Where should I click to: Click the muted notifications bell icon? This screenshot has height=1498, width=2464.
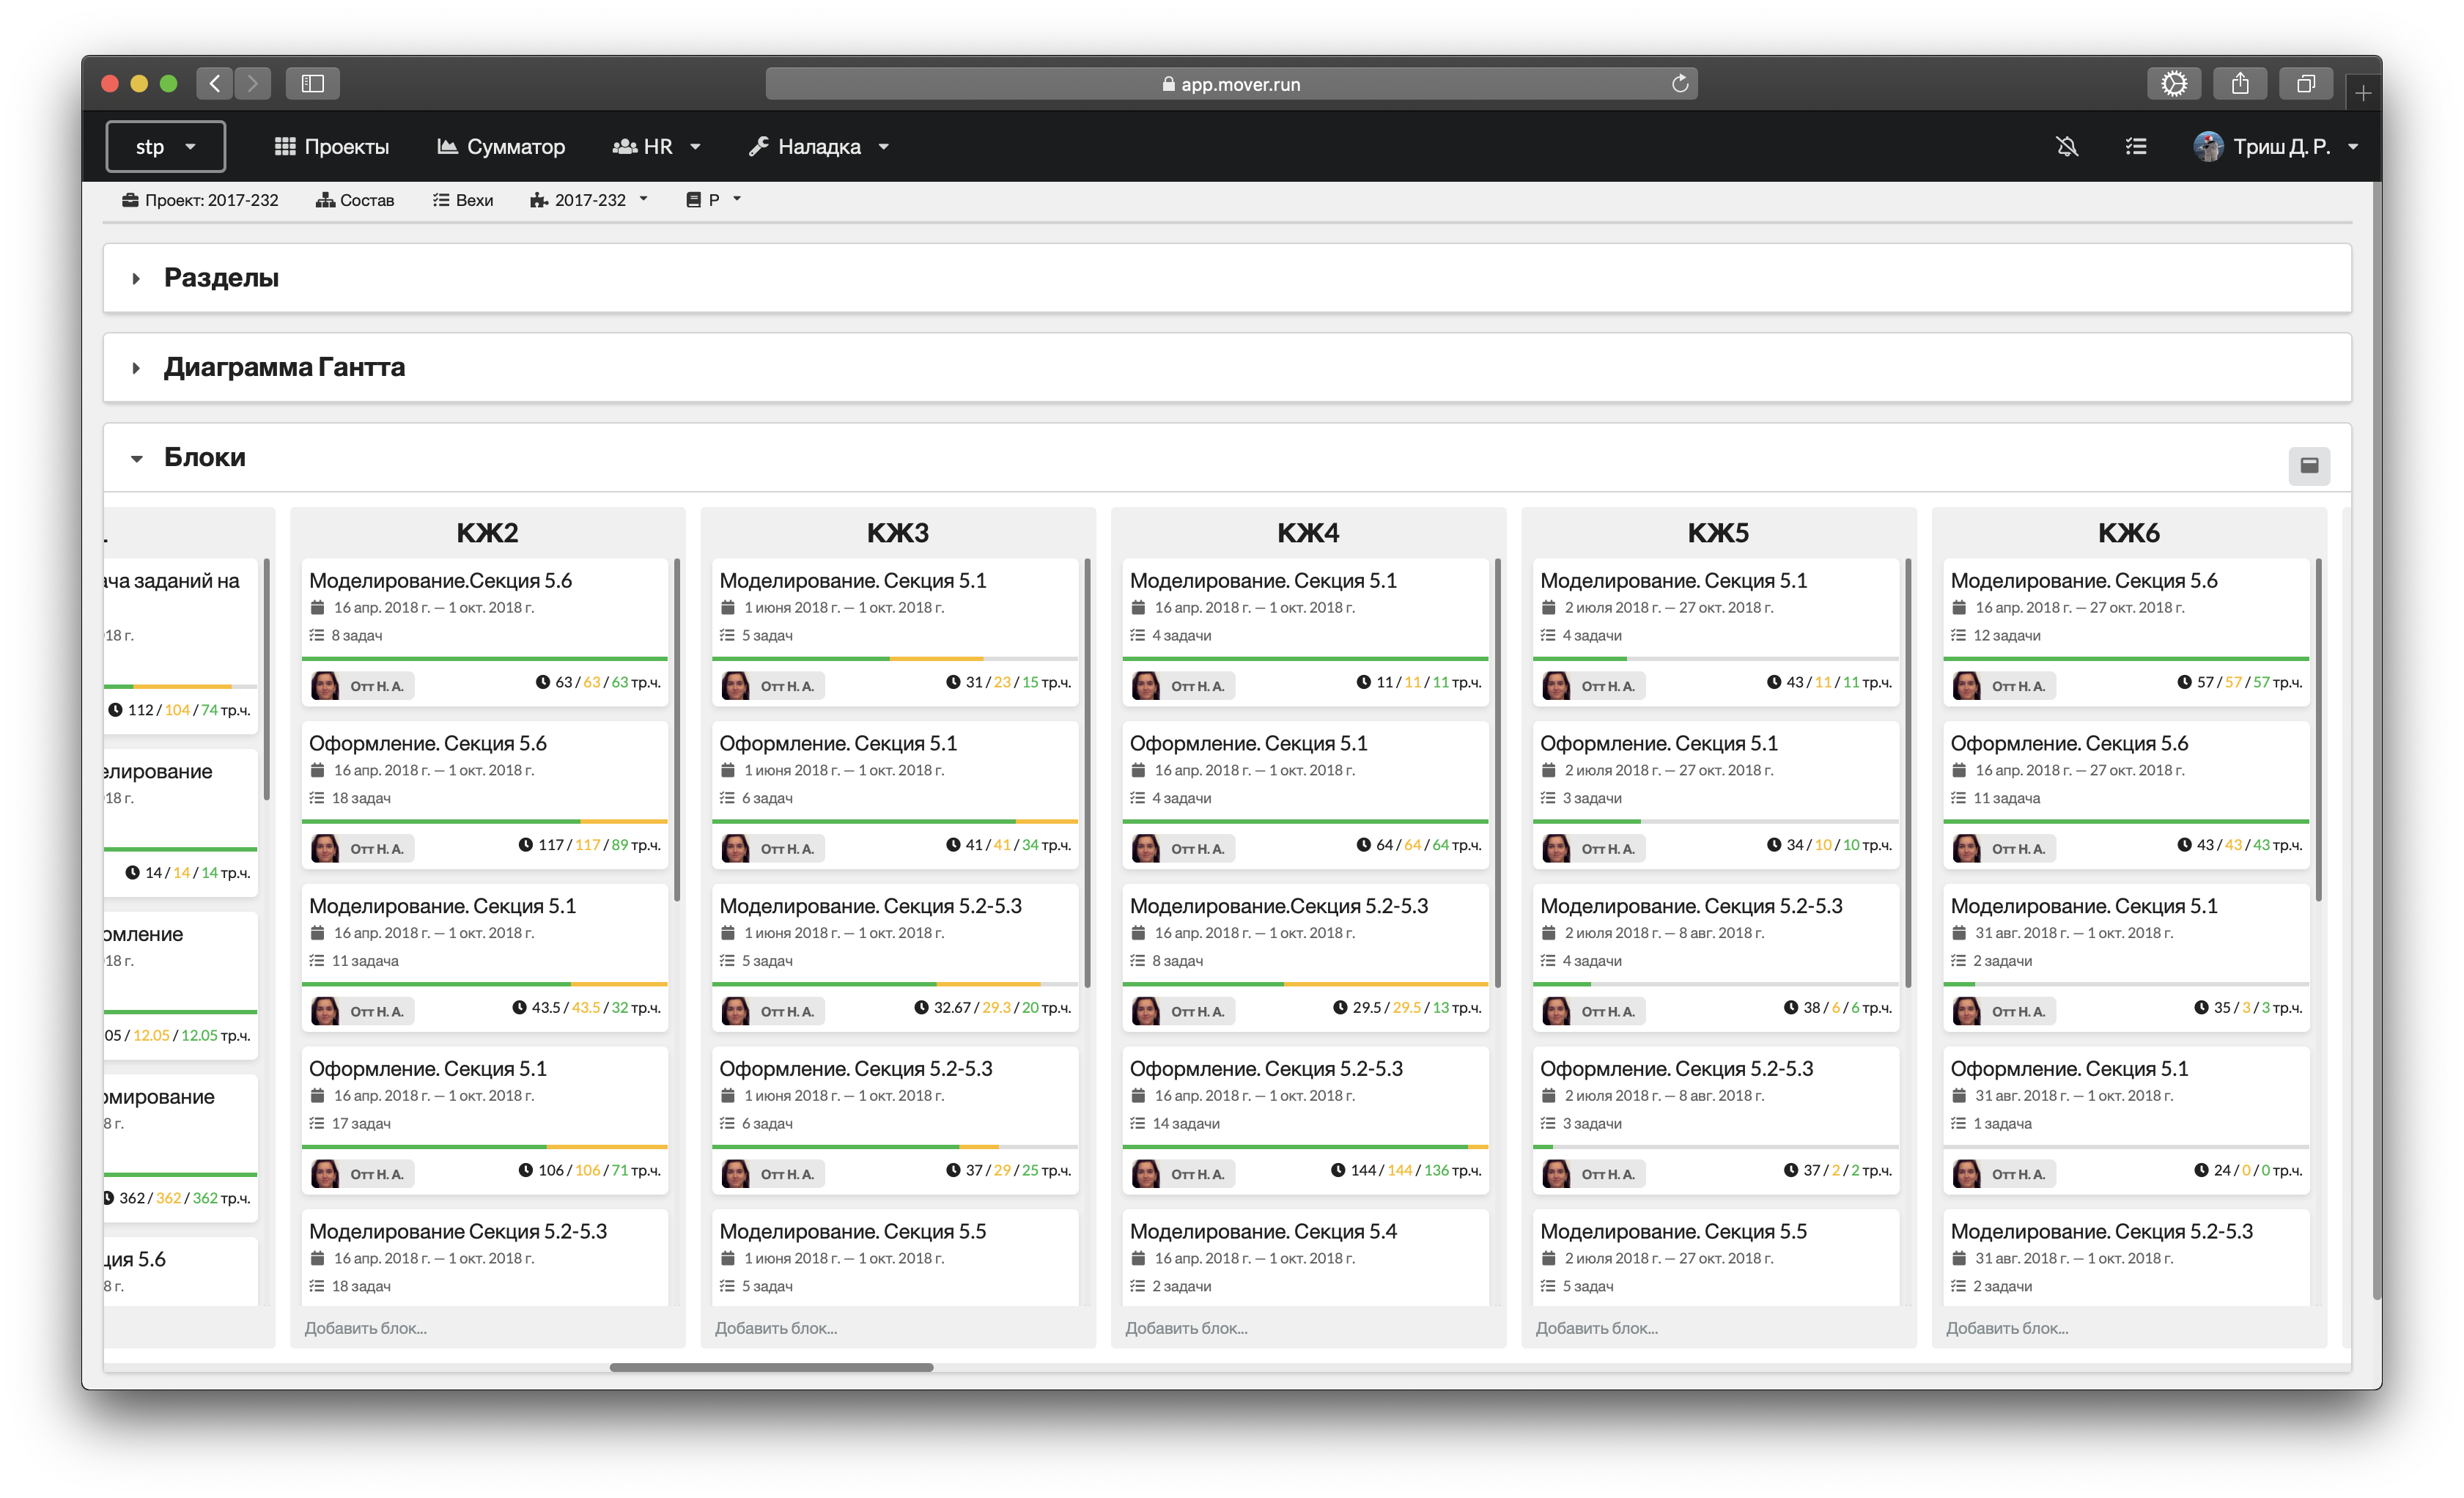[x=2067, y=147]
